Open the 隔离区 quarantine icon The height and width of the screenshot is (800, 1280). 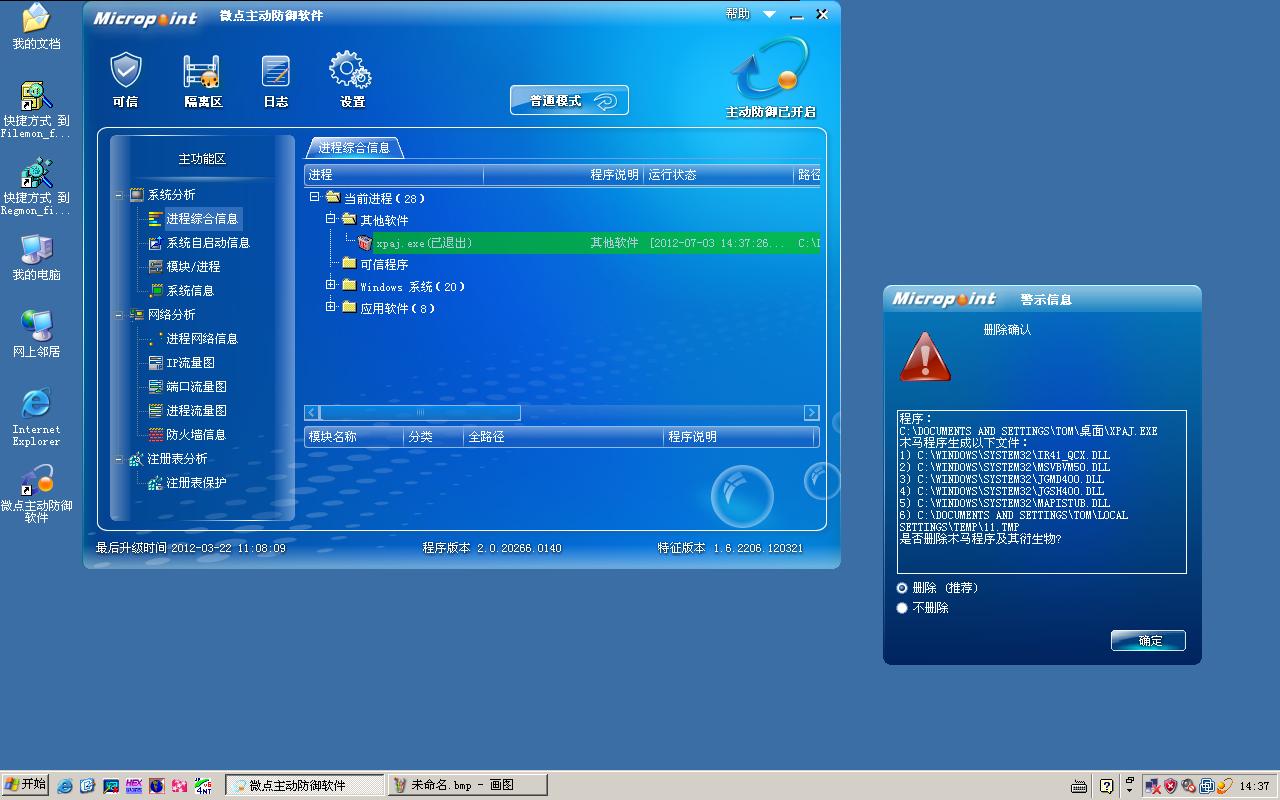[202, 73]
